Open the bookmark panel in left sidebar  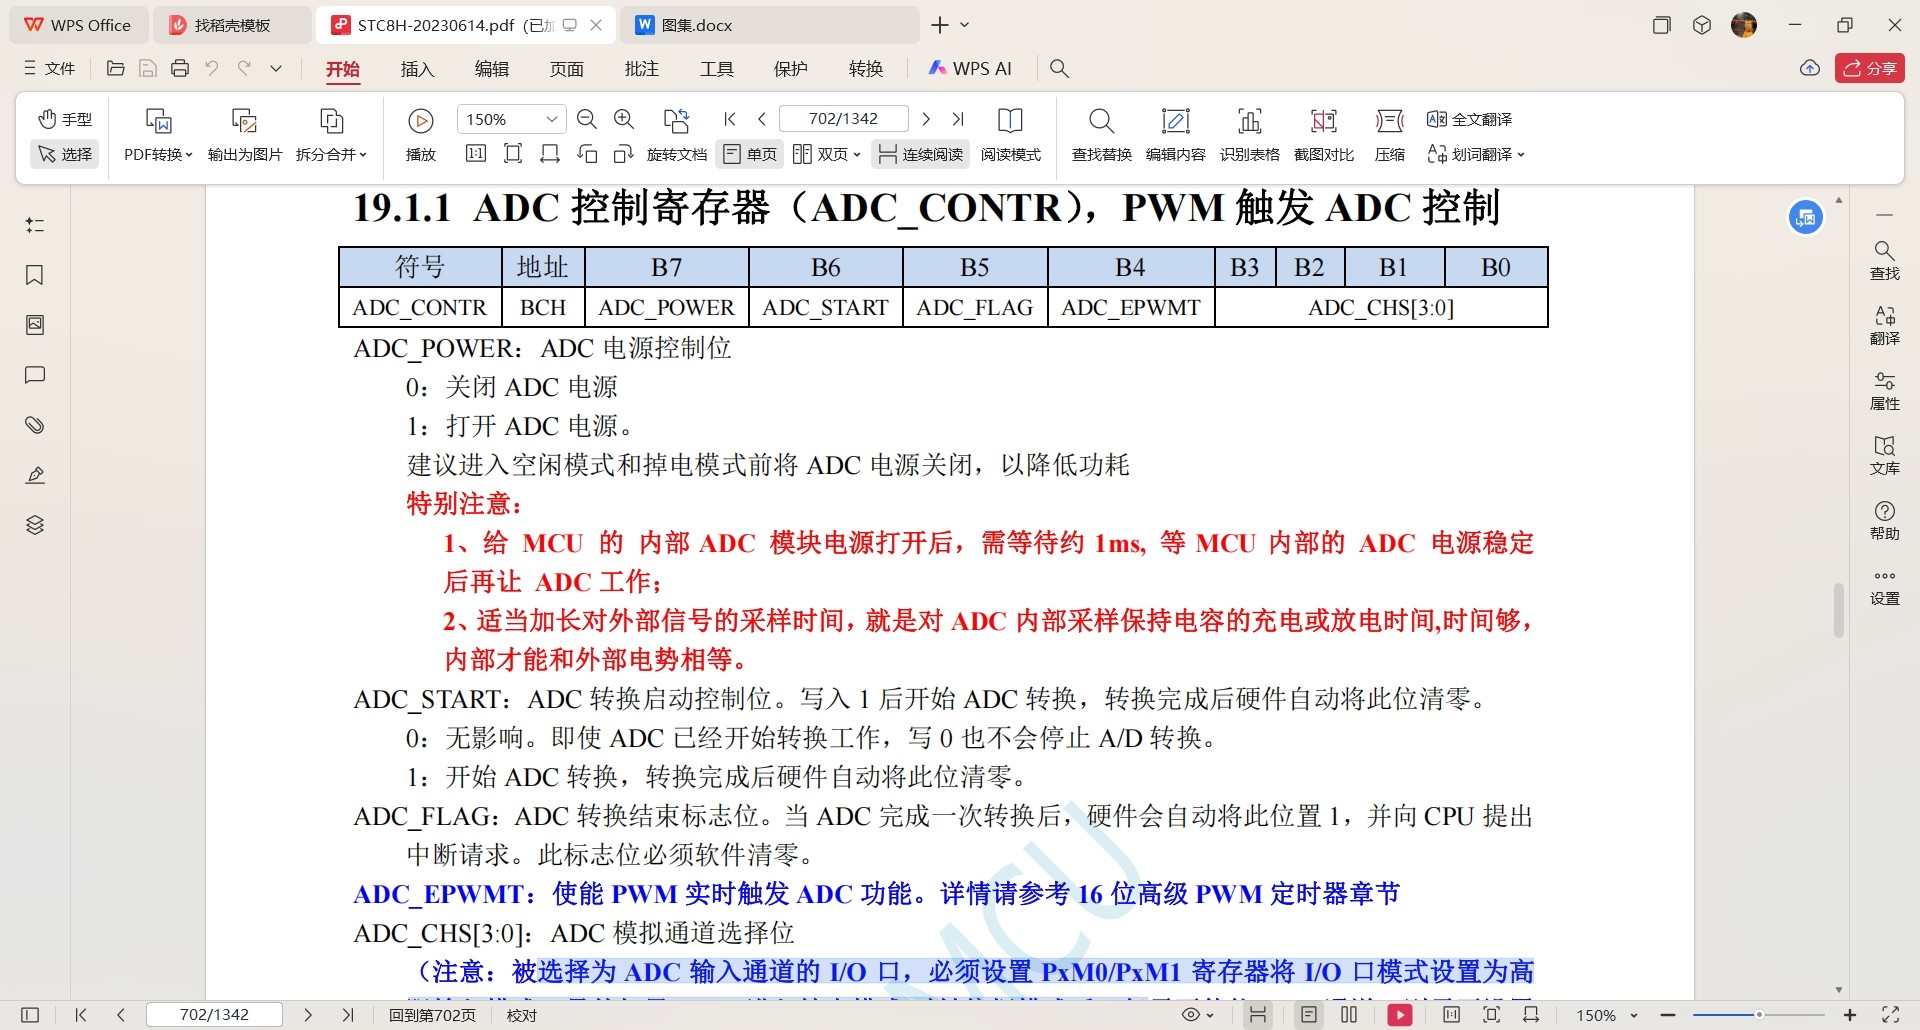coord(35,275)
